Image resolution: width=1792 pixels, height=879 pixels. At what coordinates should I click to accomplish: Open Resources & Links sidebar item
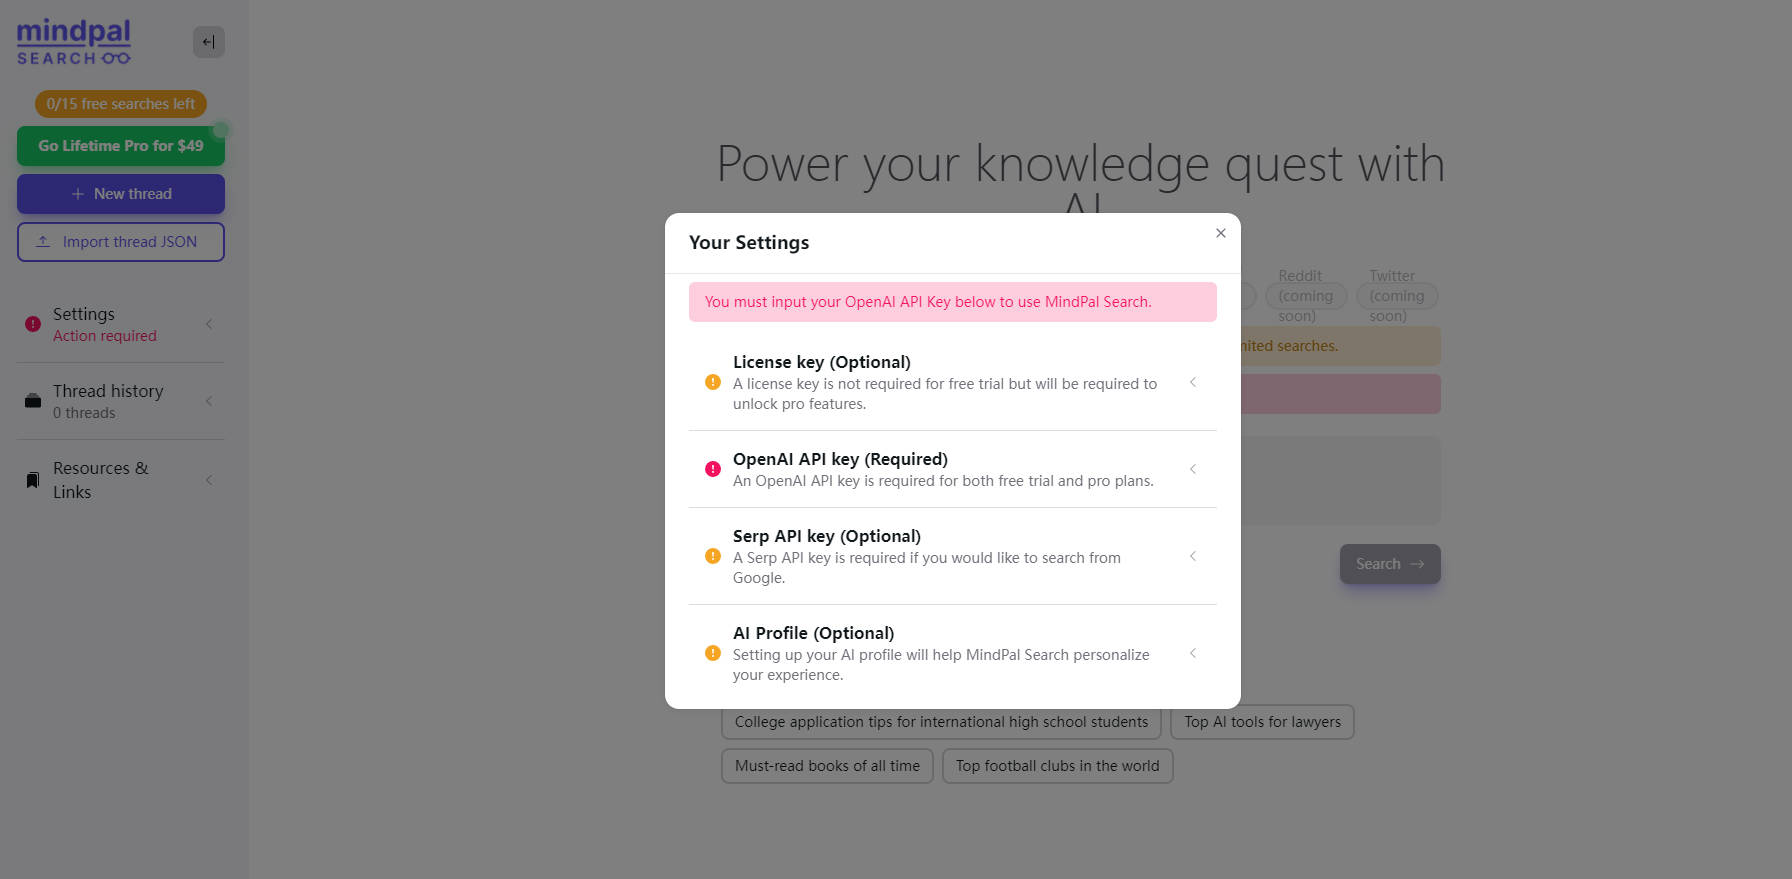[121, 480]
